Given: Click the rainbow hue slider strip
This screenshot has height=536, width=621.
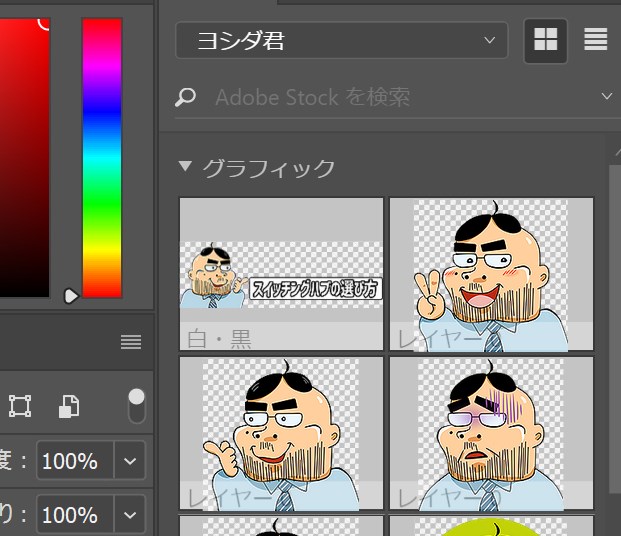Looking at the screenshot, I should pyautogui.click(x=102, y=158).
